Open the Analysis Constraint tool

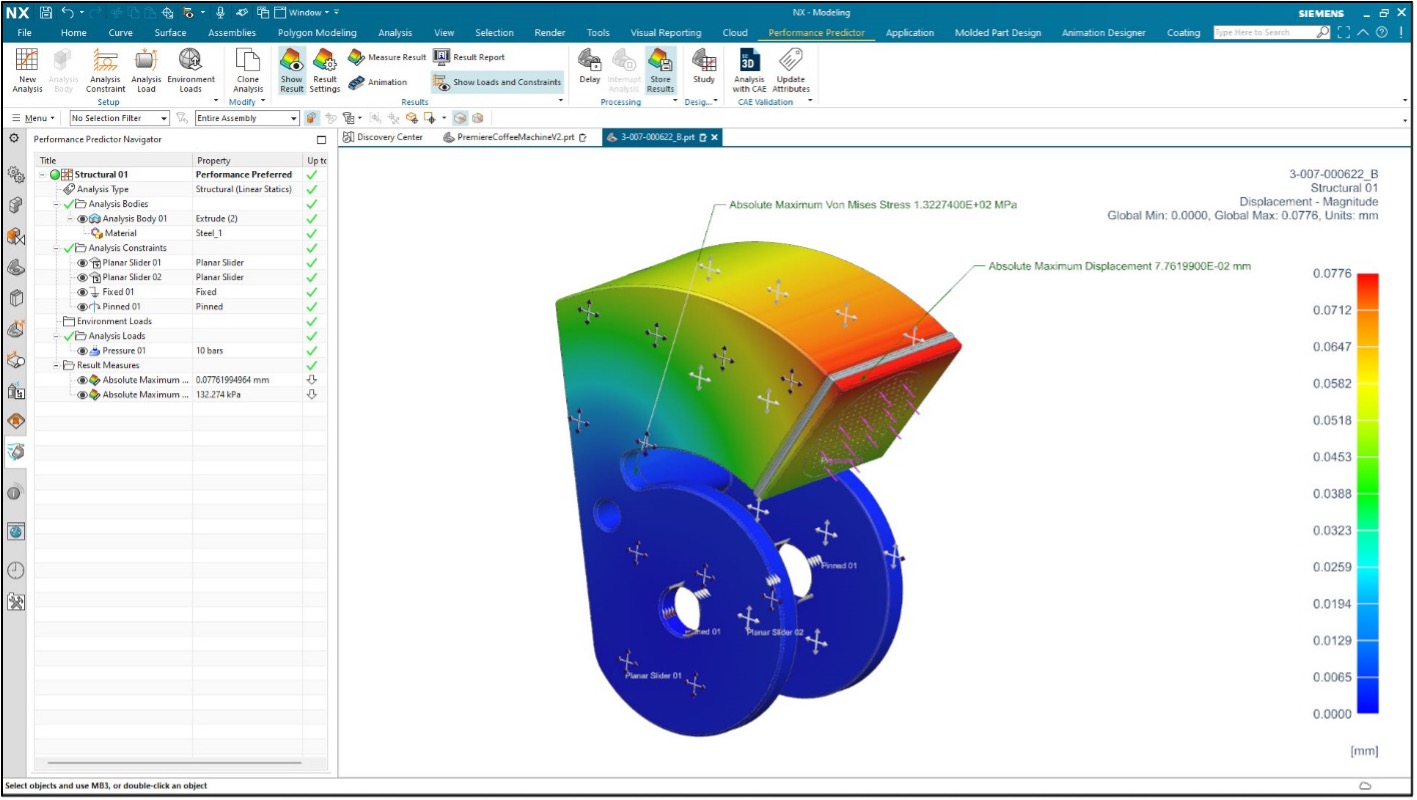click(105, 61)
